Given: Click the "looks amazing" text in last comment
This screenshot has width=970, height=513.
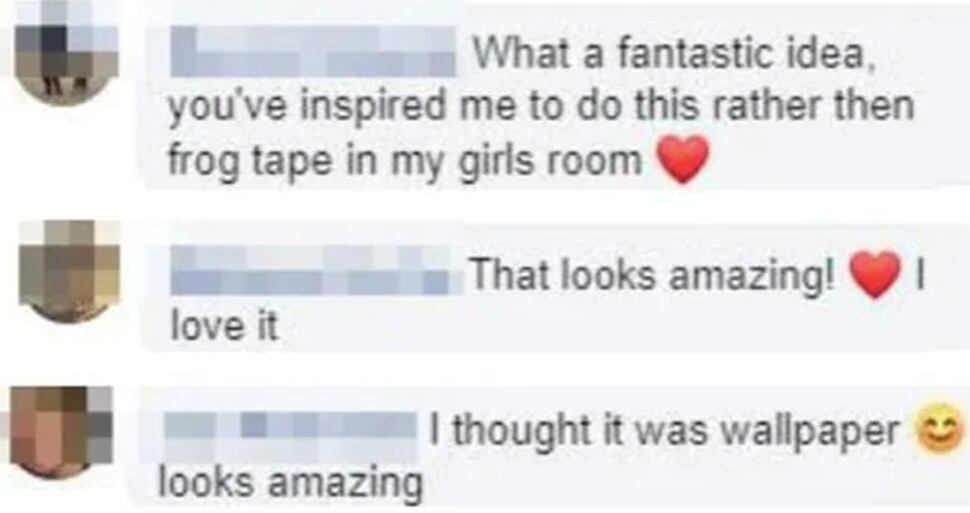Looking at the screenshot, I should click(291, 484).
